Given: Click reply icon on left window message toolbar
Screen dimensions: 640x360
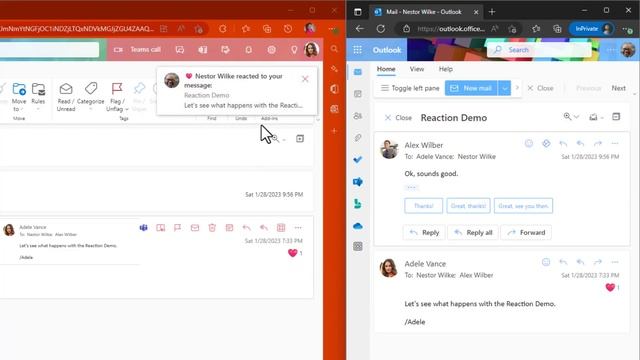Looking at the screenshot, I should (247, 228).
